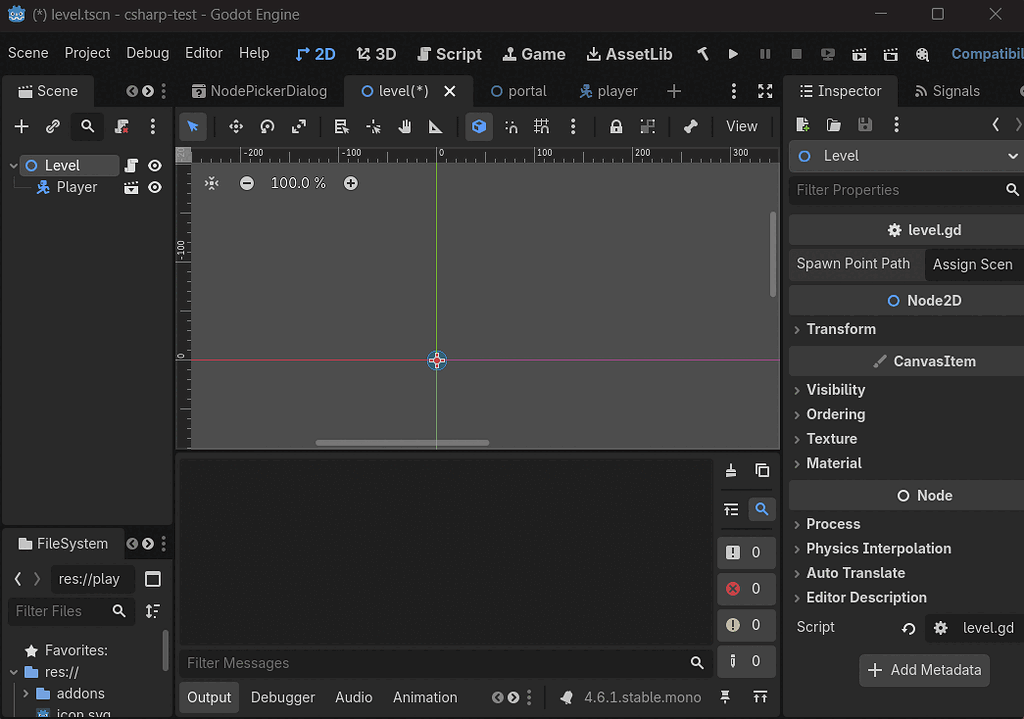
Task: Switch to the Script workspace
Action: click(x=449, y=54)
